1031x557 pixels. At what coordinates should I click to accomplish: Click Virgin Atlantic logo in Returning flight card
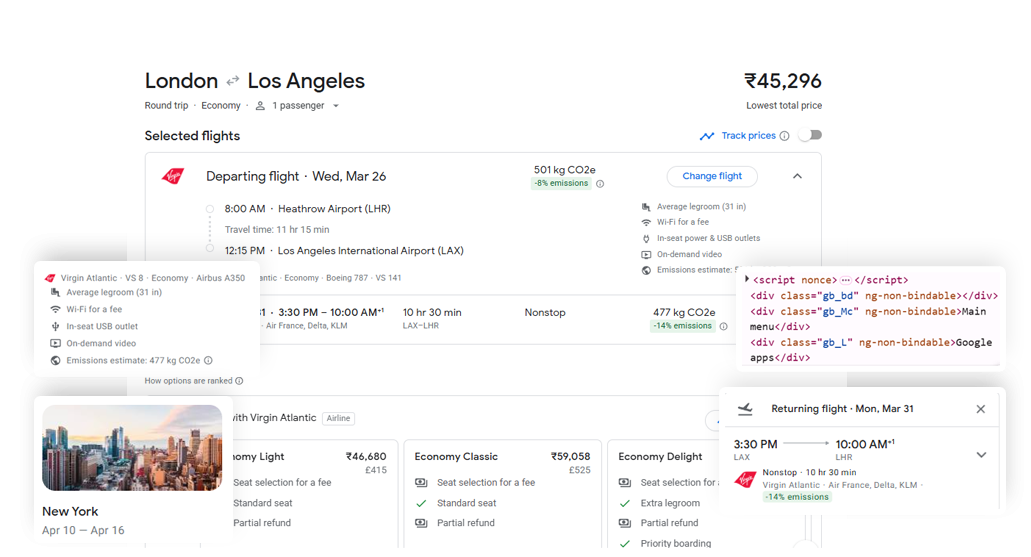click(745, 480)
